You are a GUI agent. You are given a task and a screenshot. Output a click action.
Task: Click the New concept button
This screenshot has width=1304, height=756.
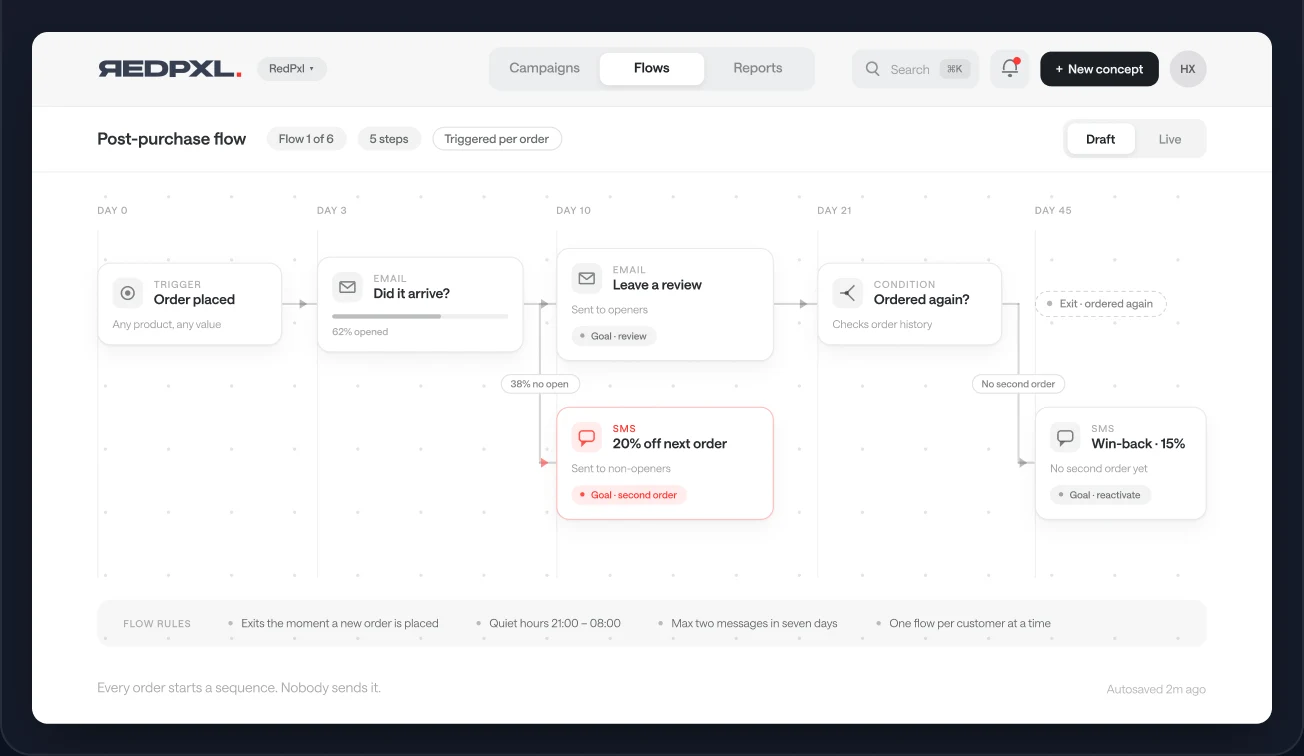pyautogui.click(x=1099, y=69)
